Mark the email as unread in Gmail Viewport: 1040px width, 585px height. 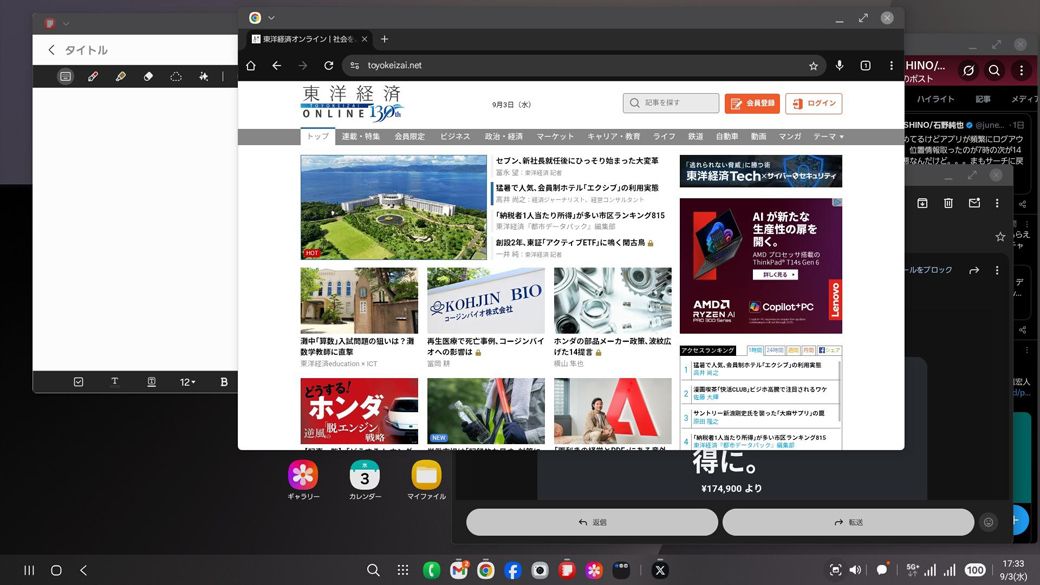[x=974, y=203]
